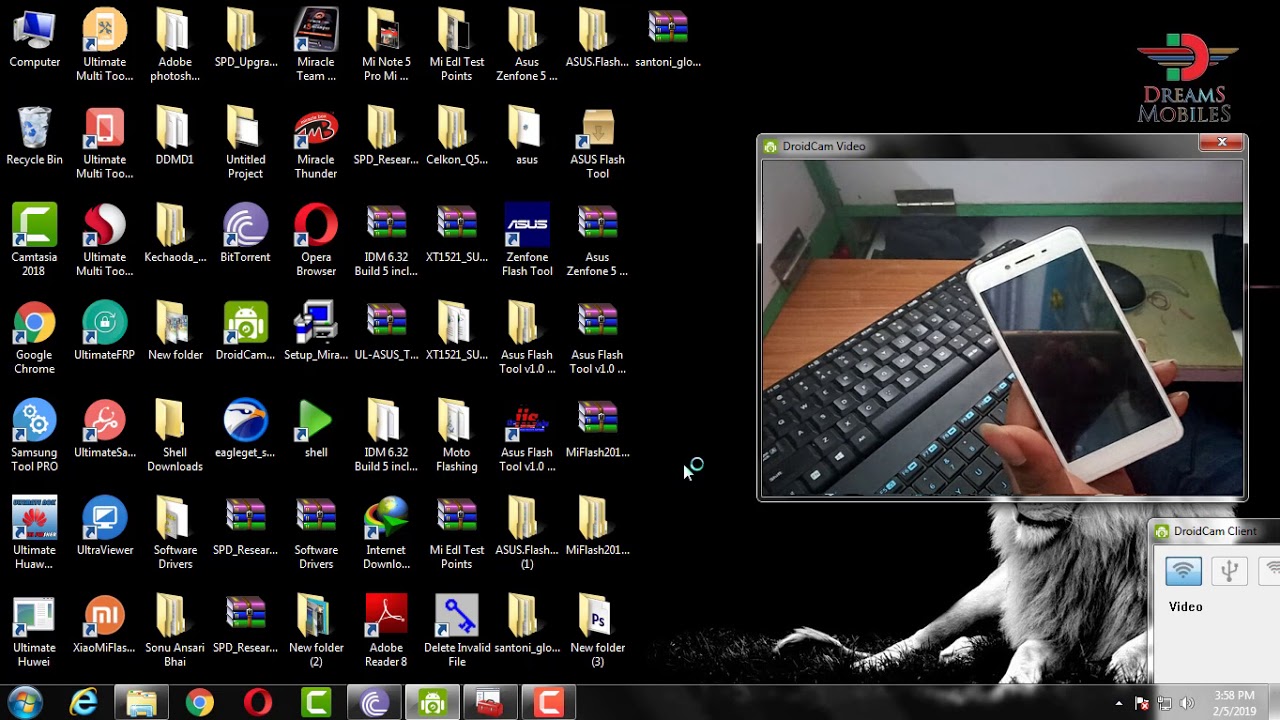Image resolution: width=1280 pixels, height=720 pixels.
Task: Select the New folder (2) icon
Action: click(x=316, y=631)
